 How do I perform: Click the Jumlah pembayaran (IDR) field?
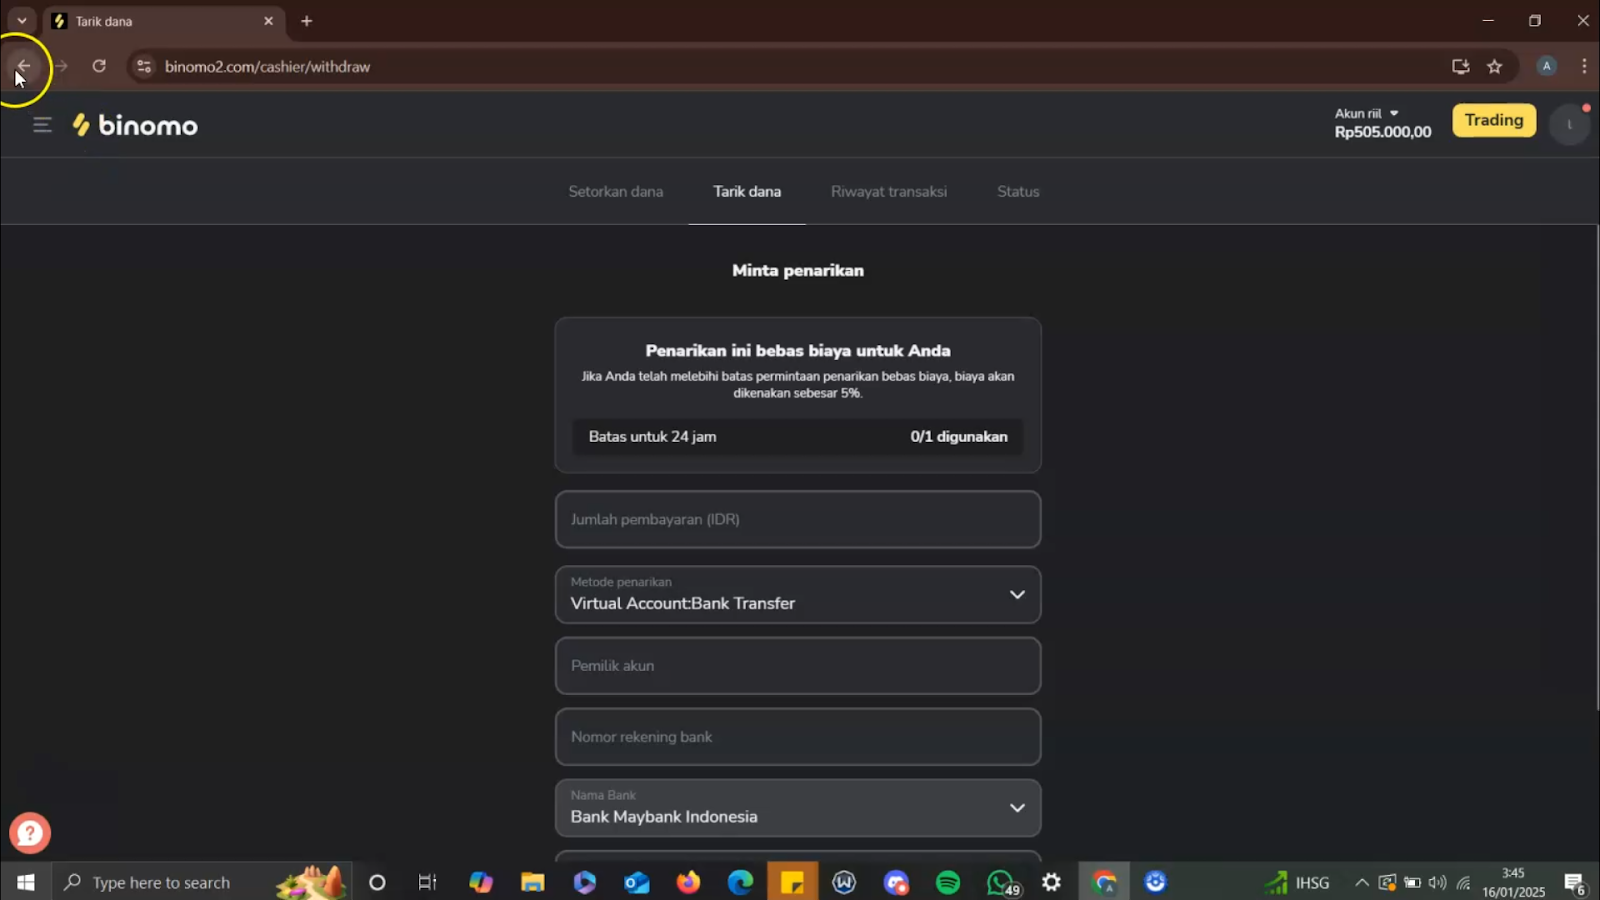tap(797, 520)
